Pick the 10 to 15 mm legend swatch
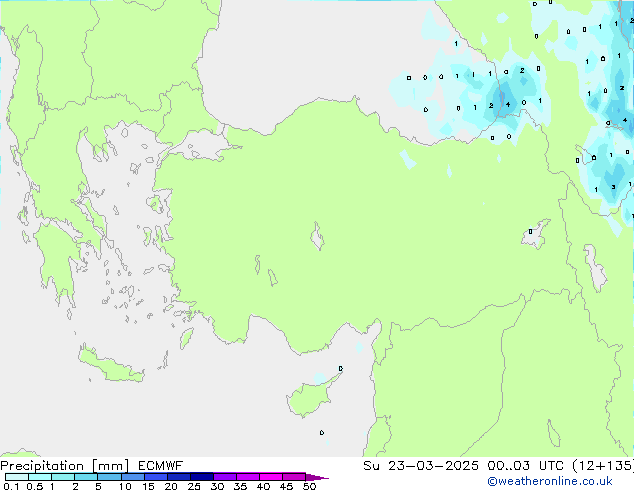 click(132, 477)
